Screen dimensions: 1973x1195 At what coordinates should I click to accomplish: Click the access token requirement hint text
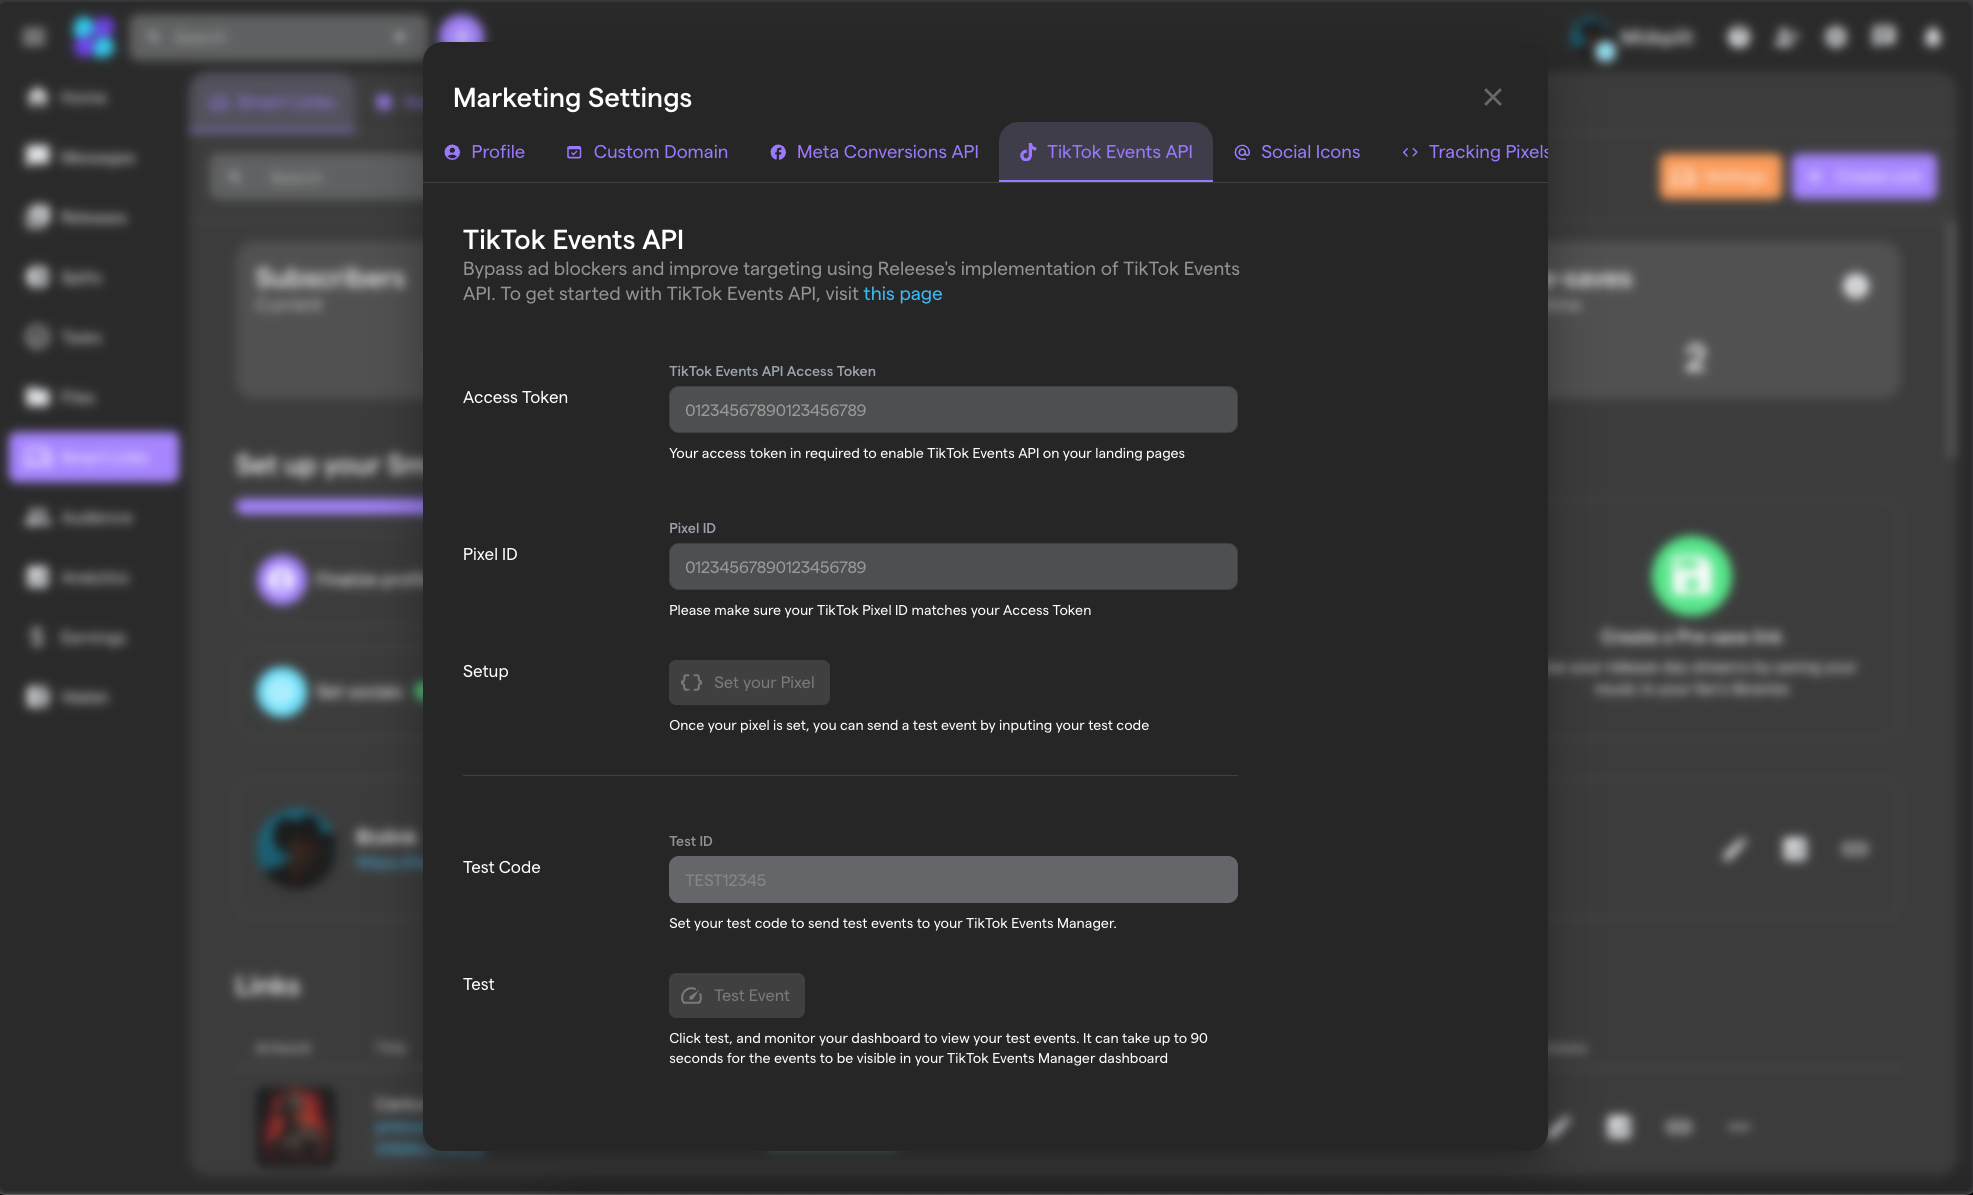click(x=927, y=454)
